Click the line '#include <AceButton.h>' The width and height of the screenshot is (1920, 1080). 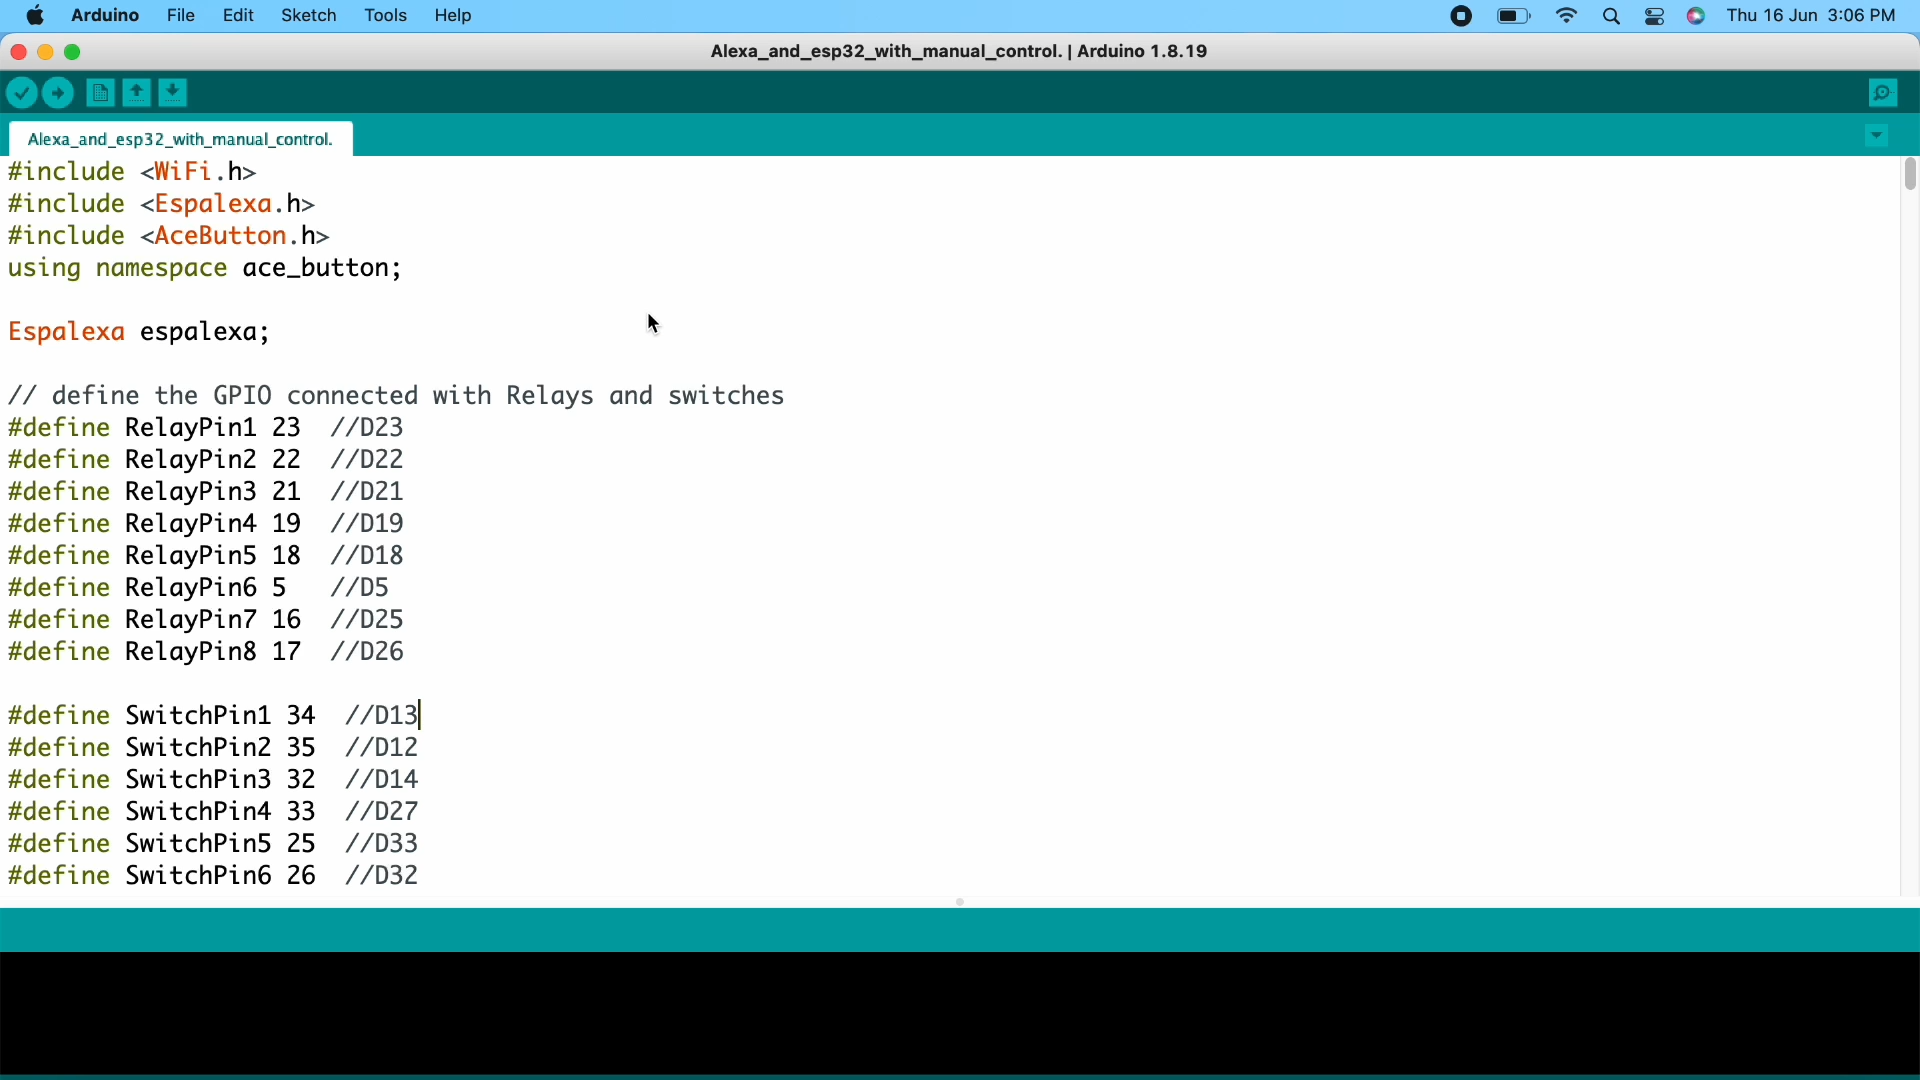(x=169, y=237)
